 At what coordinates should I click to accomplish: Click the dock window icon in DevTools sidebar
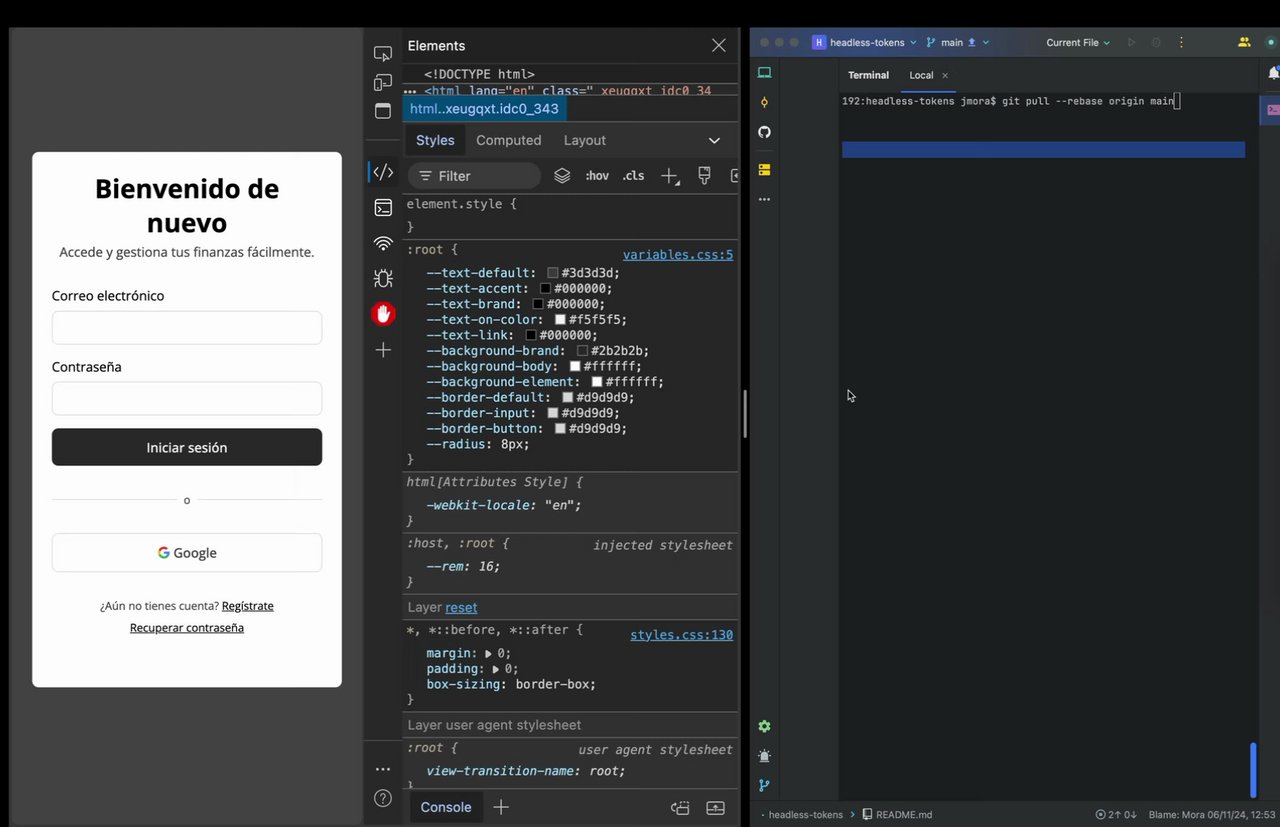pos(382,111)
